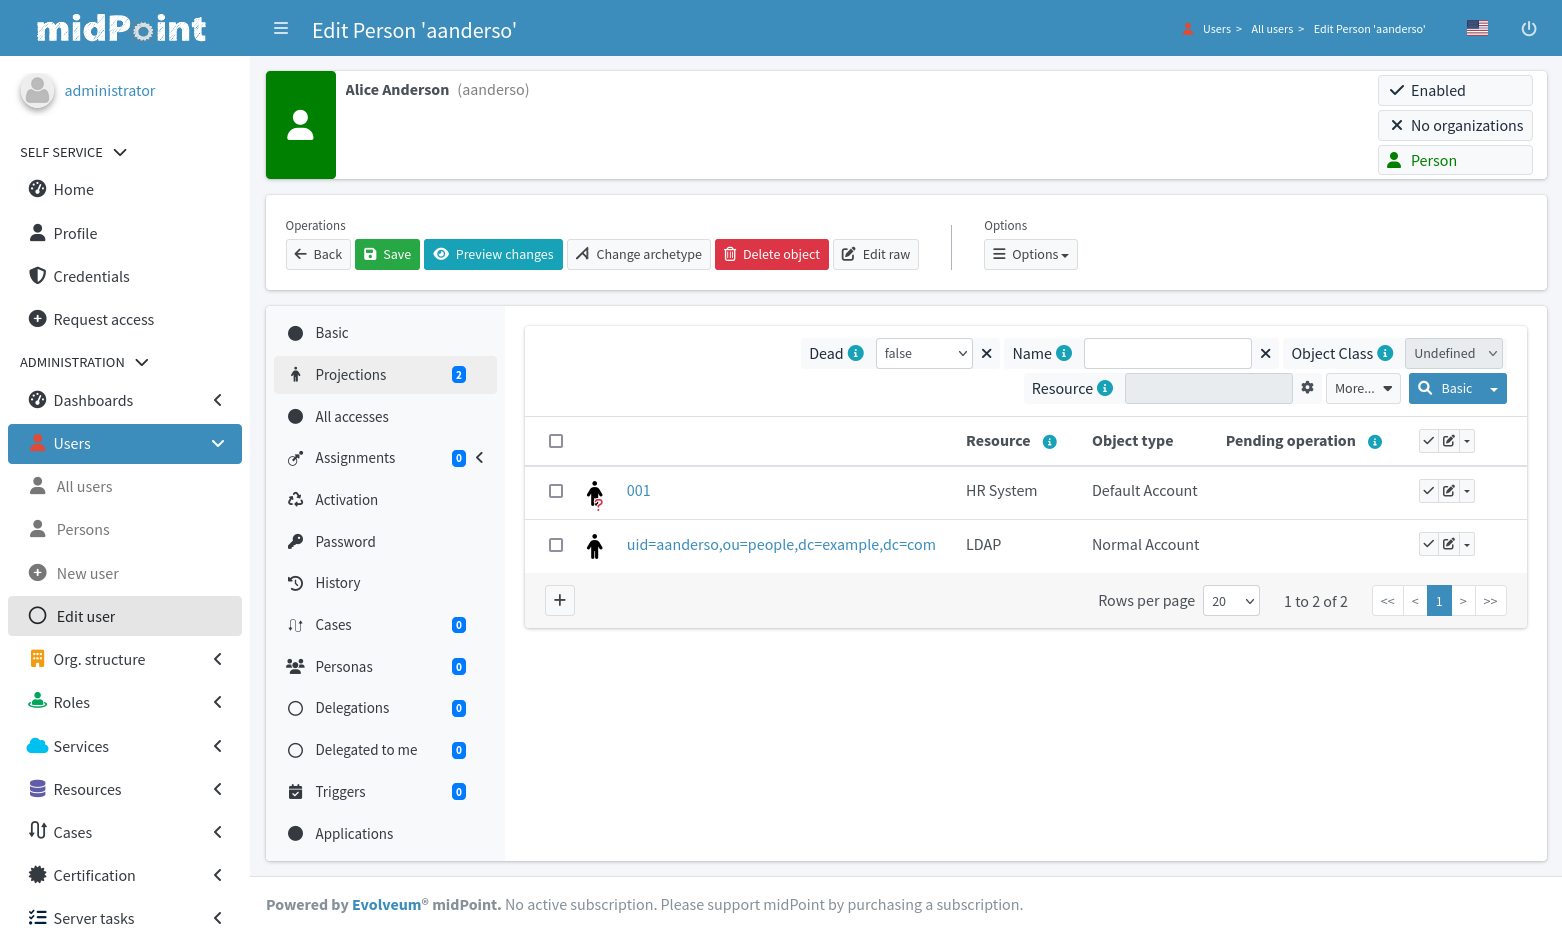Click into the Name filter text field
The image size is (1562, 938).
point(1167,353)
